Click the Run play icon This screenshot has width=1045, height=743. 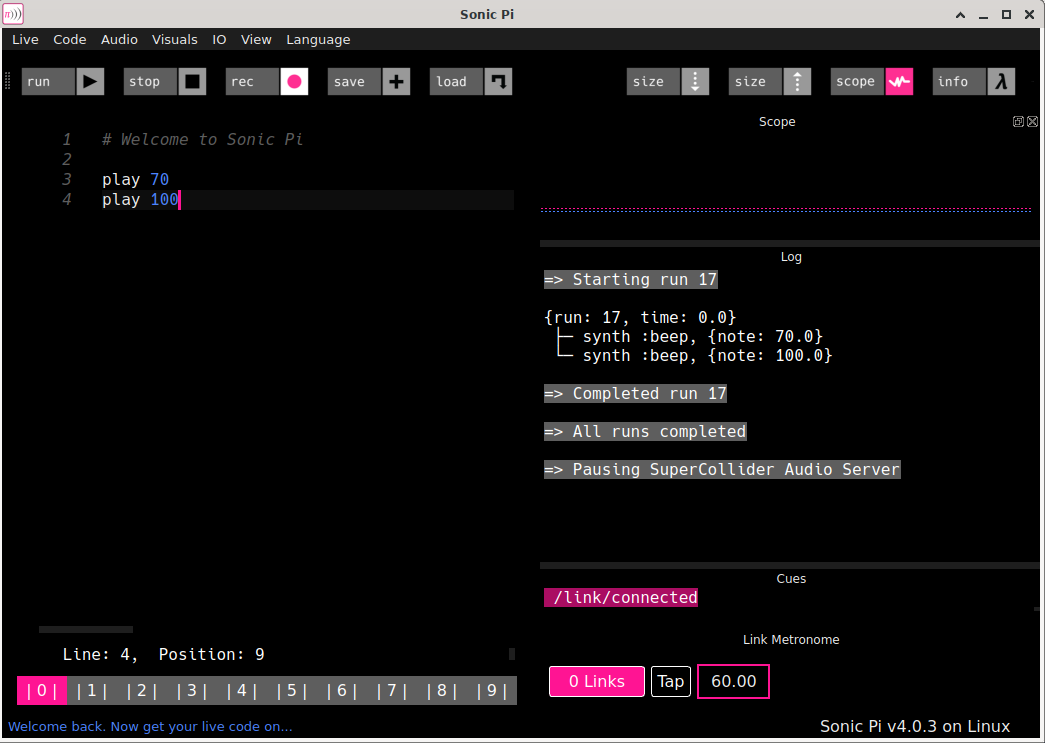(90, 81)
